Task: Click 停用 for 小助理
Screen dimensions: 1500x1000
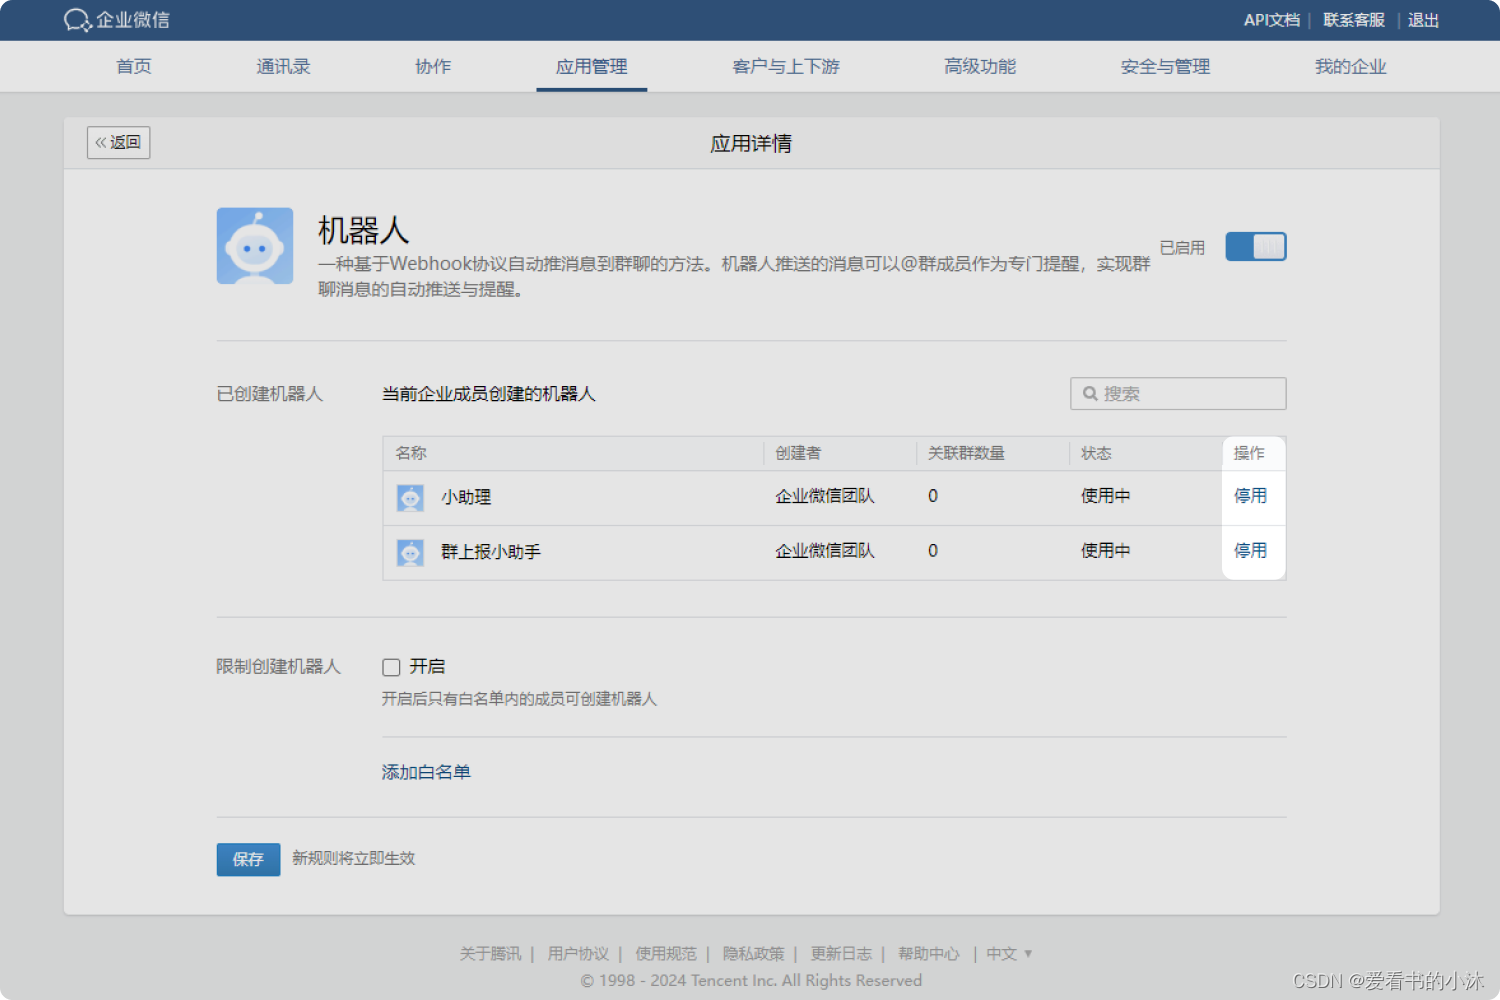Action: (1250, 496)
